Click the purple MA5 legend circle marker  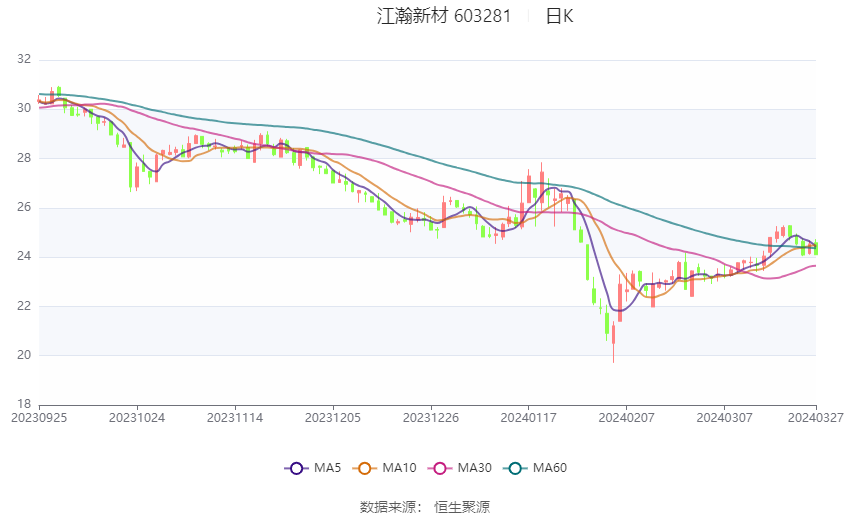[295, 468]
